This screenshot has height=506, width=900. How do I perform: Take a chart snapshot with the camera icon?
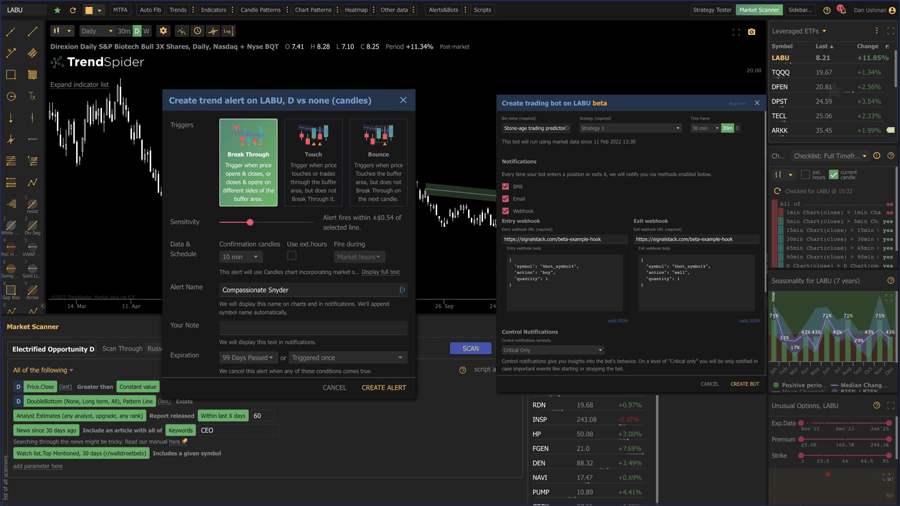[x=751, y=32]
